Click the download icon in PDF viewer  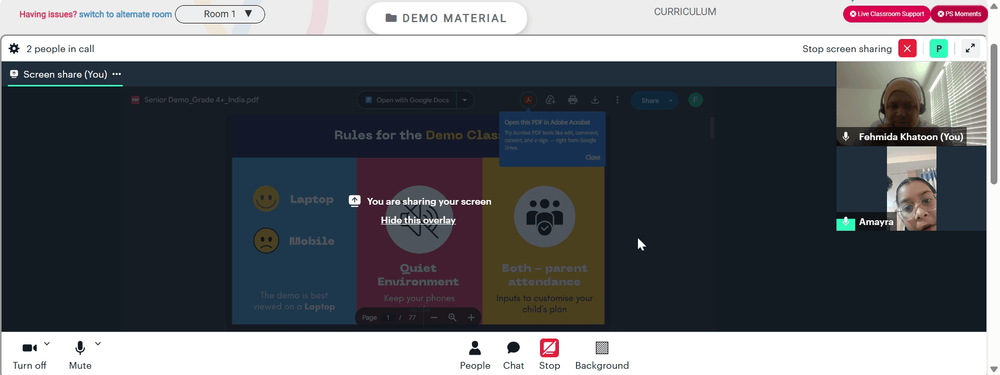pyautogui.click(x=595, y=100)
